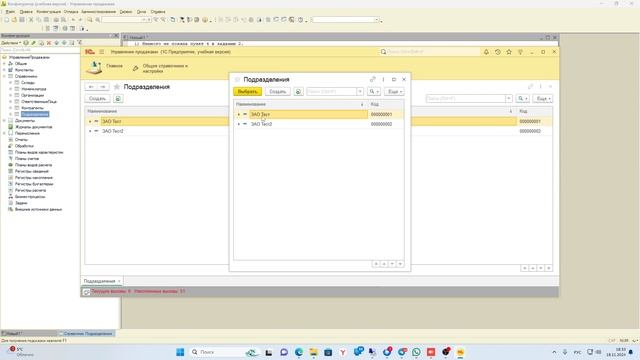Open WhatsApp from taskbar
The width and height of the screenshot is (640, 360).
[416, 352]
